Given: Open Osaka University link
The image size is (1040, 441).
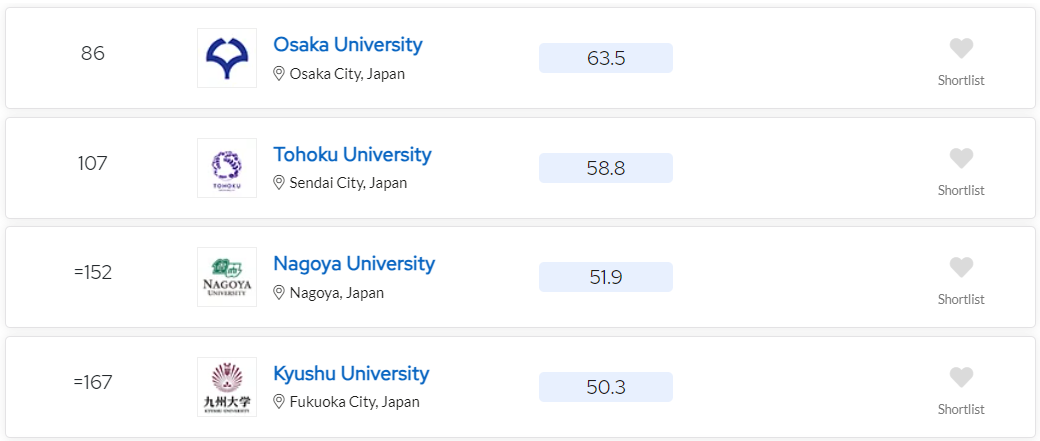Looking at the screenshot, I should tap(348, 44).
